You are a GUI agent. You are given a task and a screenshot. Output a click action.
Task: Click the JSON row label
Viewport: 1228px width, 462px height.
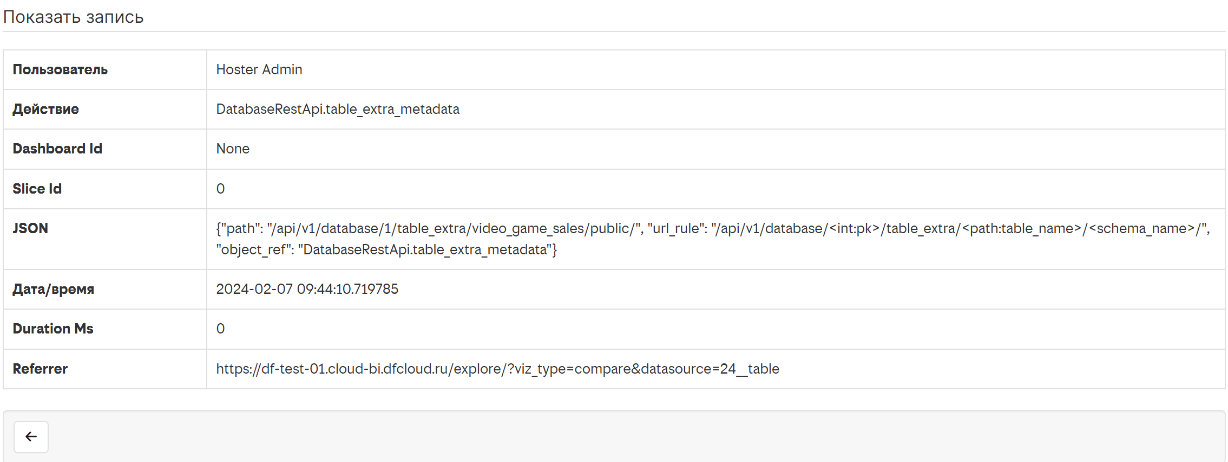pos(30,229)
